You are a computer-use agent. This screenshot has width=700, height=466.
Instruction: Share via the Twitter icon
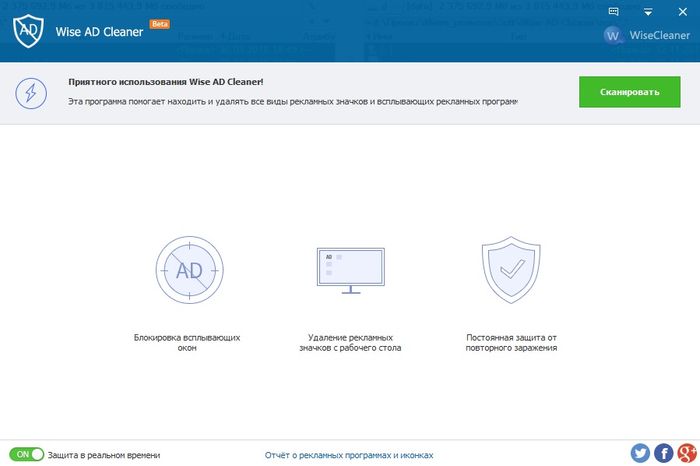tap(640, 453)
